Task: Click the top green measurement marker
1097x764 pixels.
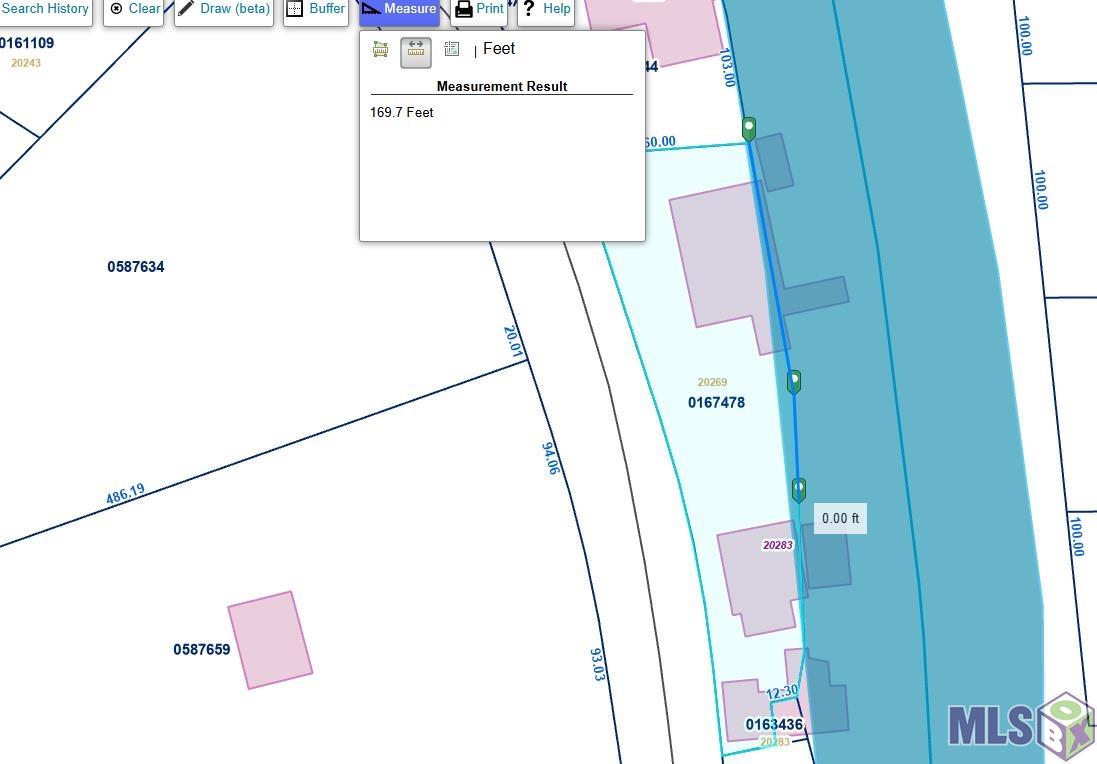Action: [x=749, y=129]
